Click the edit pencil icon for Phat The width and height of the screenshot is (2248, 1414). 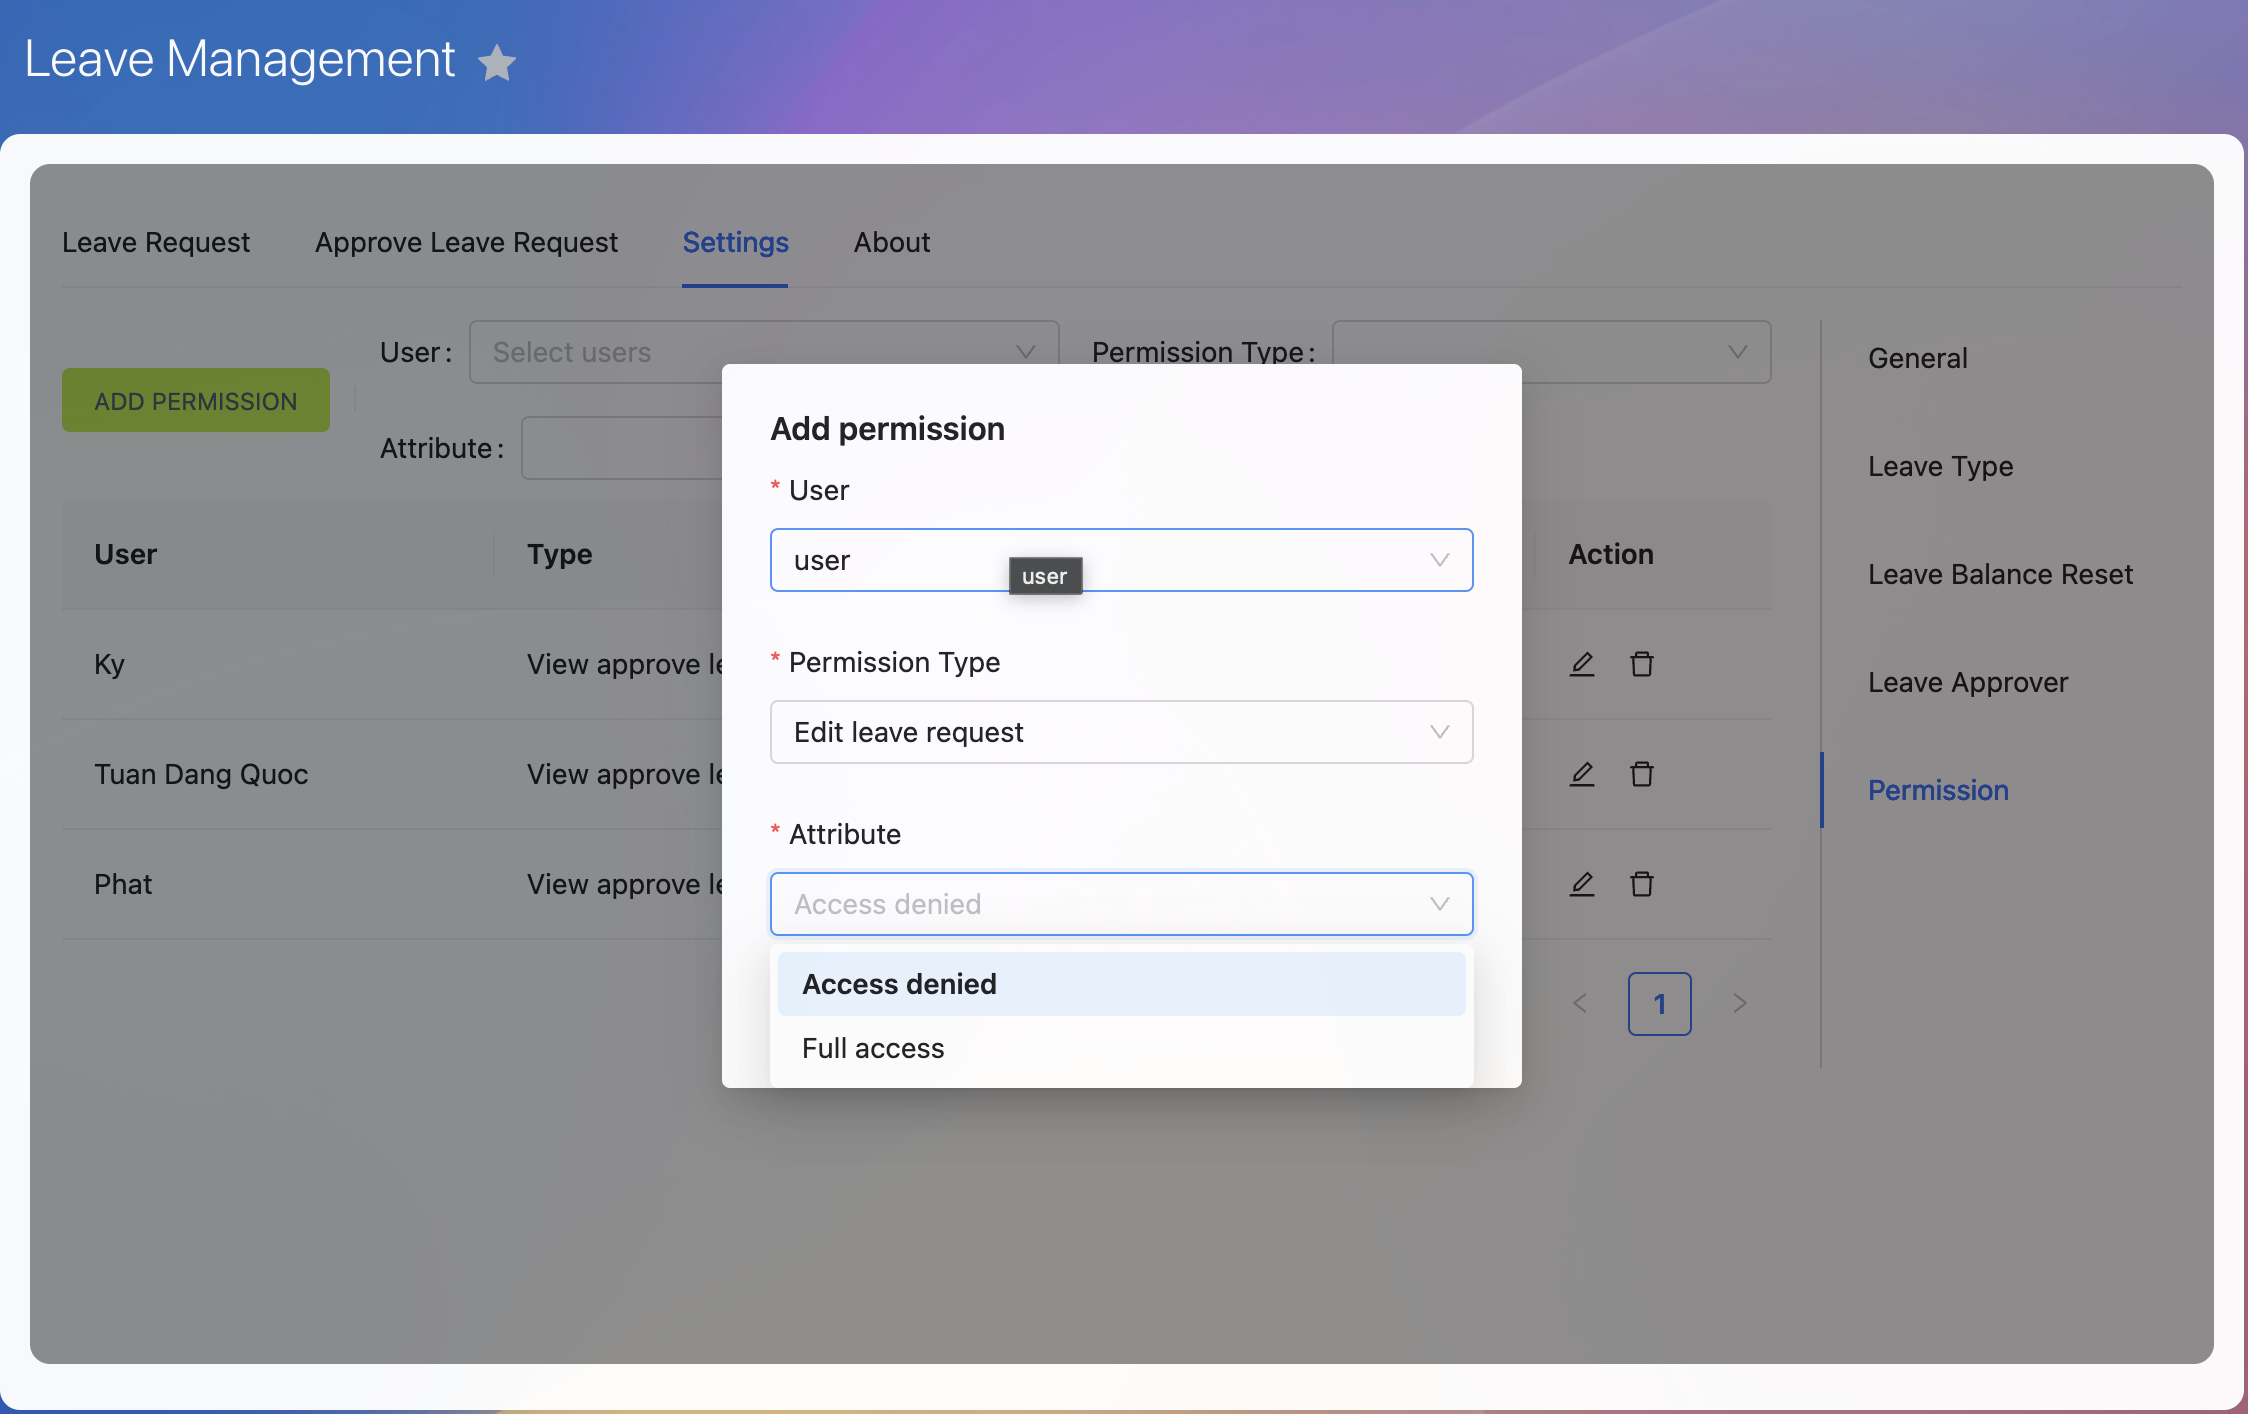[x=1581, y=884]
